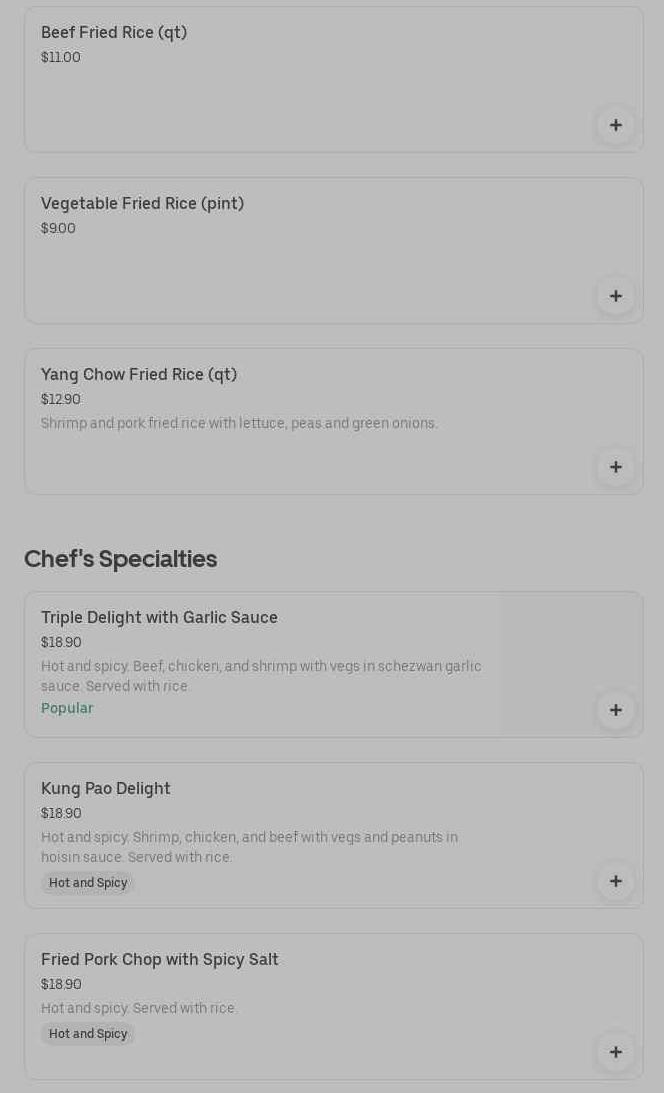Tap plus icon for Yang Chow Fried Rice

[x=616, y=467]
